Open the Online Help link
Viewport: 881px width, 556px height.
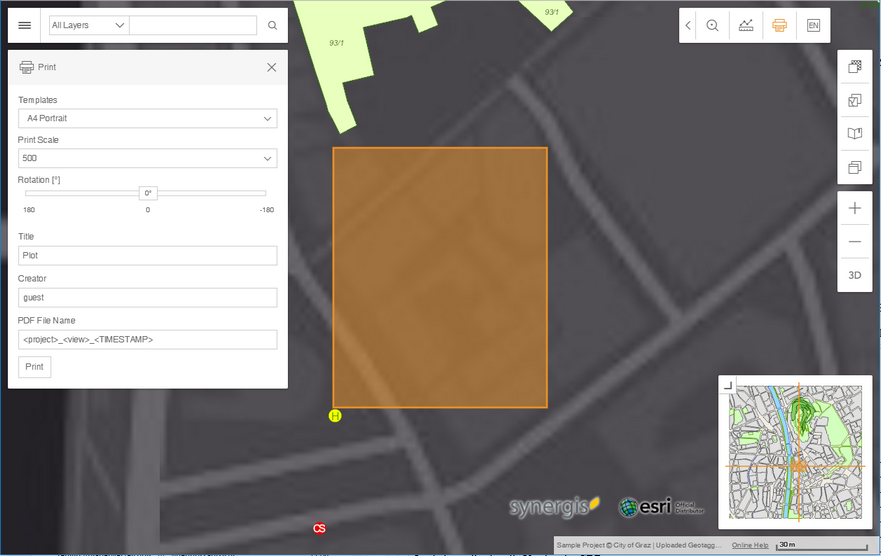pos(750,545)
